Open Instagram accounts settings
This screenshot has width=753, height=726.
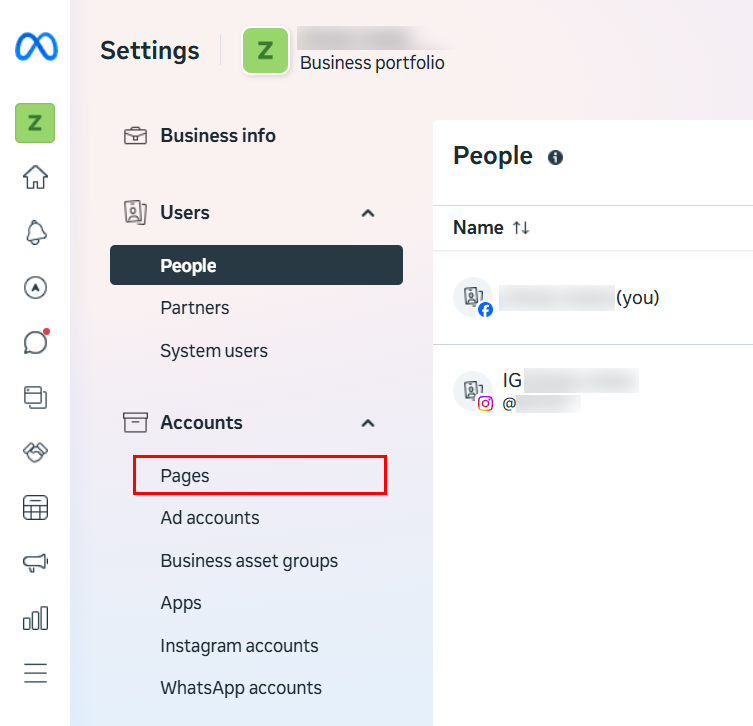click(x=239, y=646)
